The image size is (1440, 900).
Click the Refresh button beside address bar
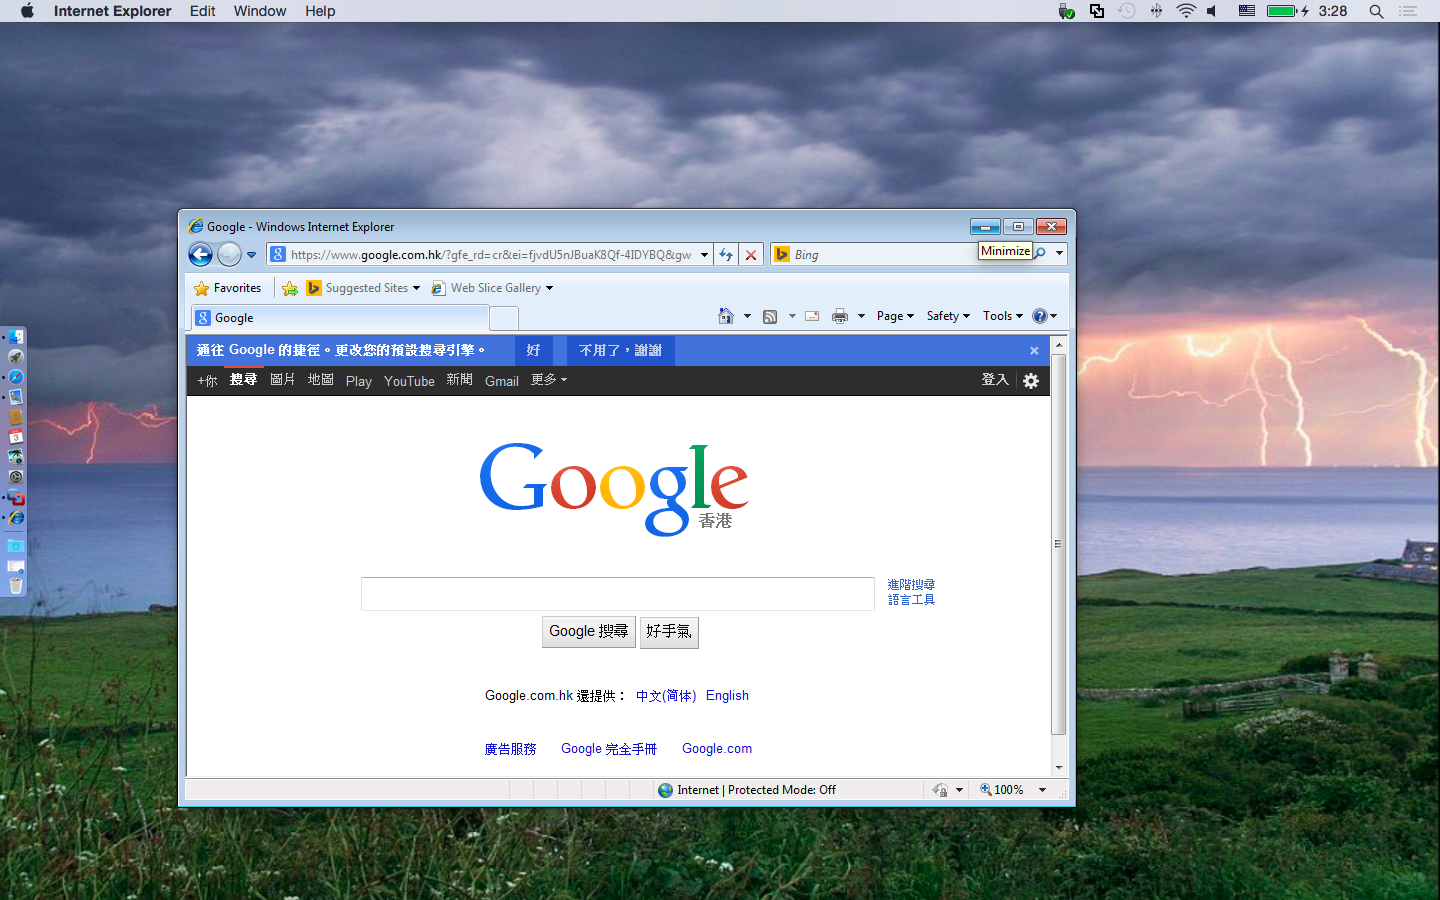[x=726, y=255]
